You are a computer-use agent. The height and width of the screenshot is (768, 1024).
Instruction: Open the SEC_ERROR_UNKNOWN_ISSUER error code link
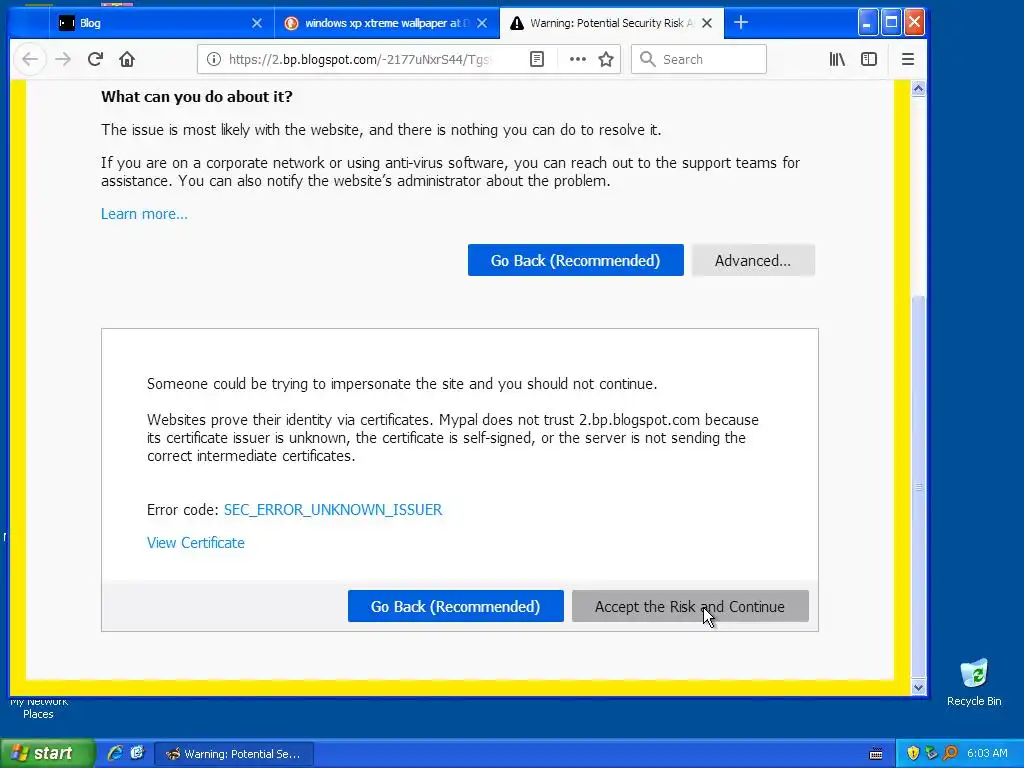(333, 509)
